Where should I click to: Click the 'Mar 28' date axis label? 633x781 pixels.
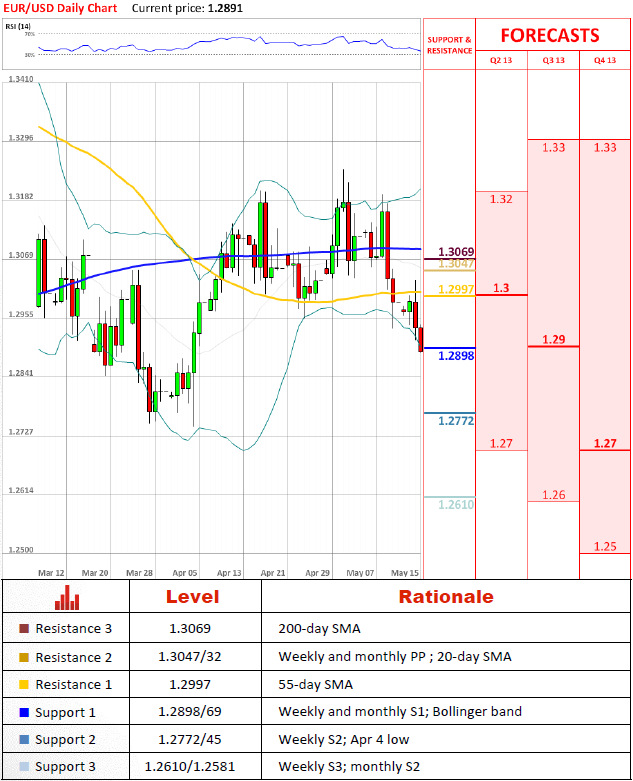[139, 573]
